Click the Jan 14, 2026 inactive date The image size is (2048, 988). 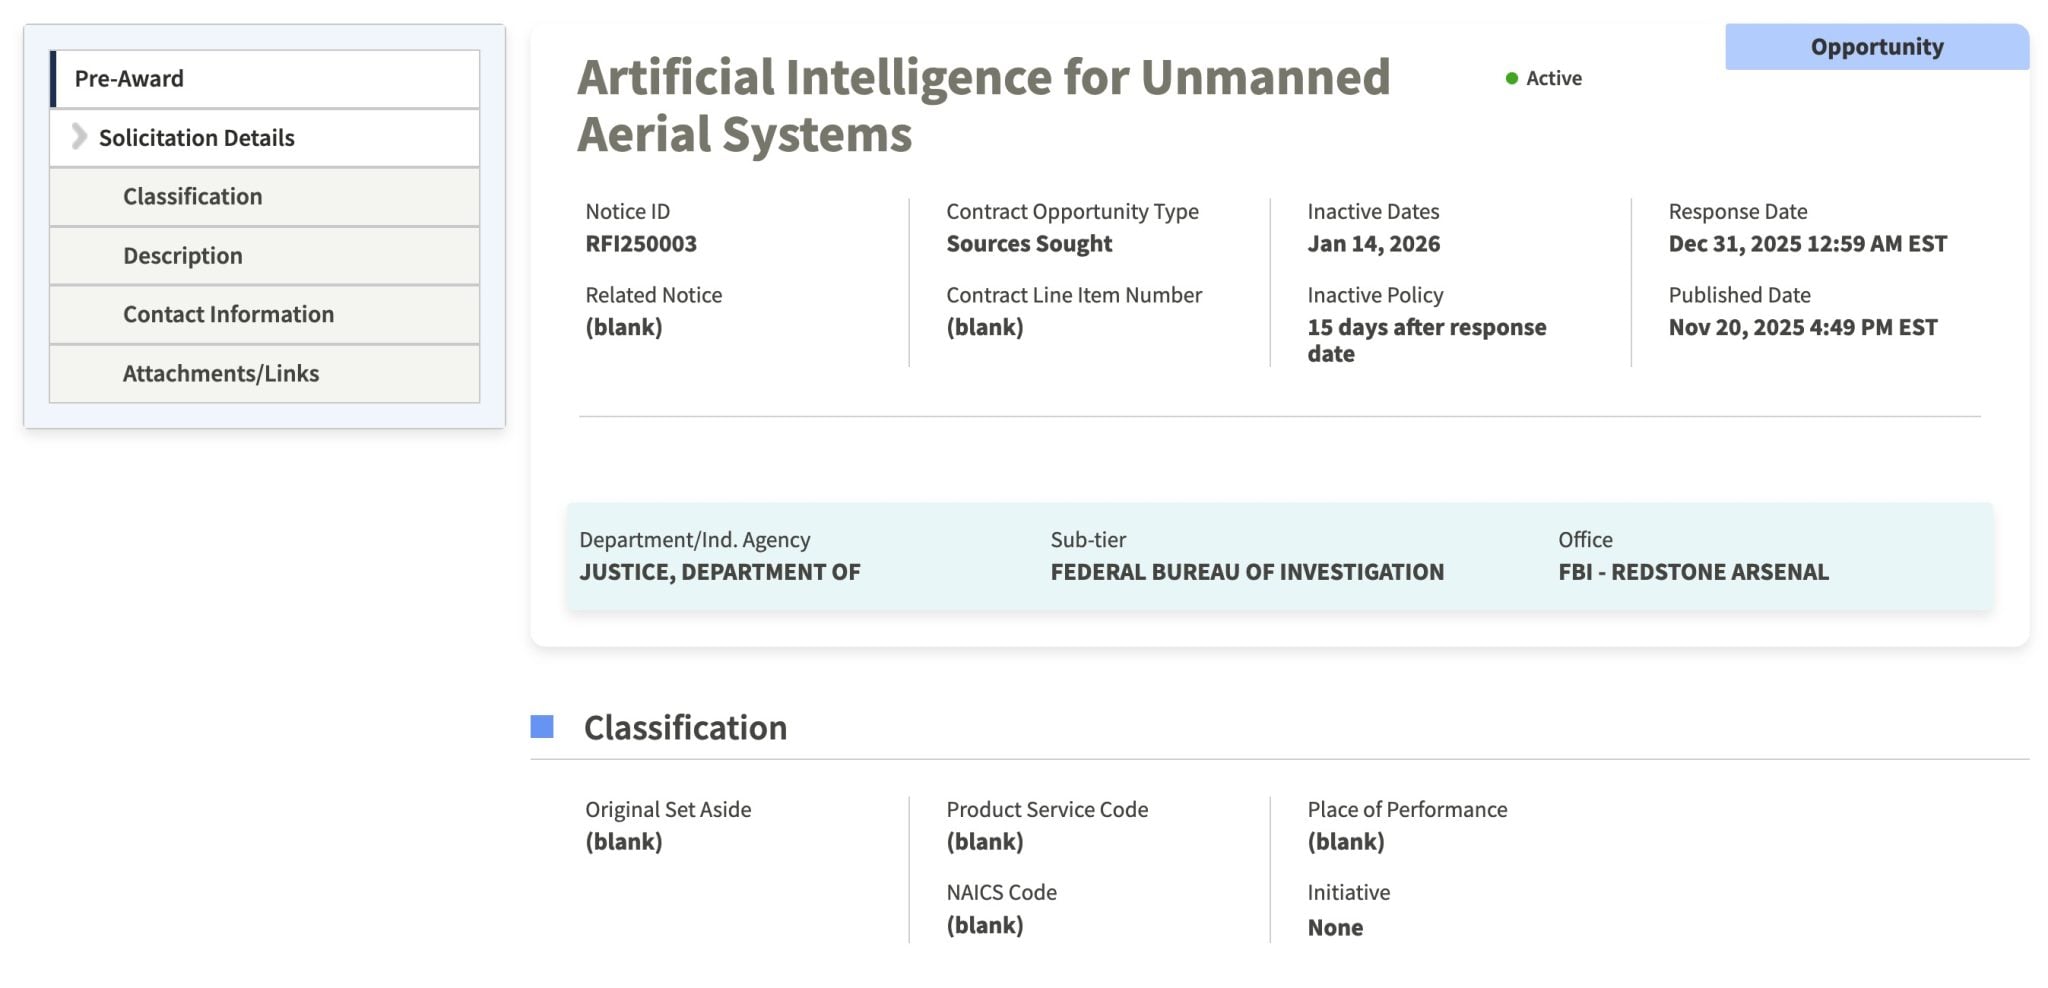(x=1373, y=244)
